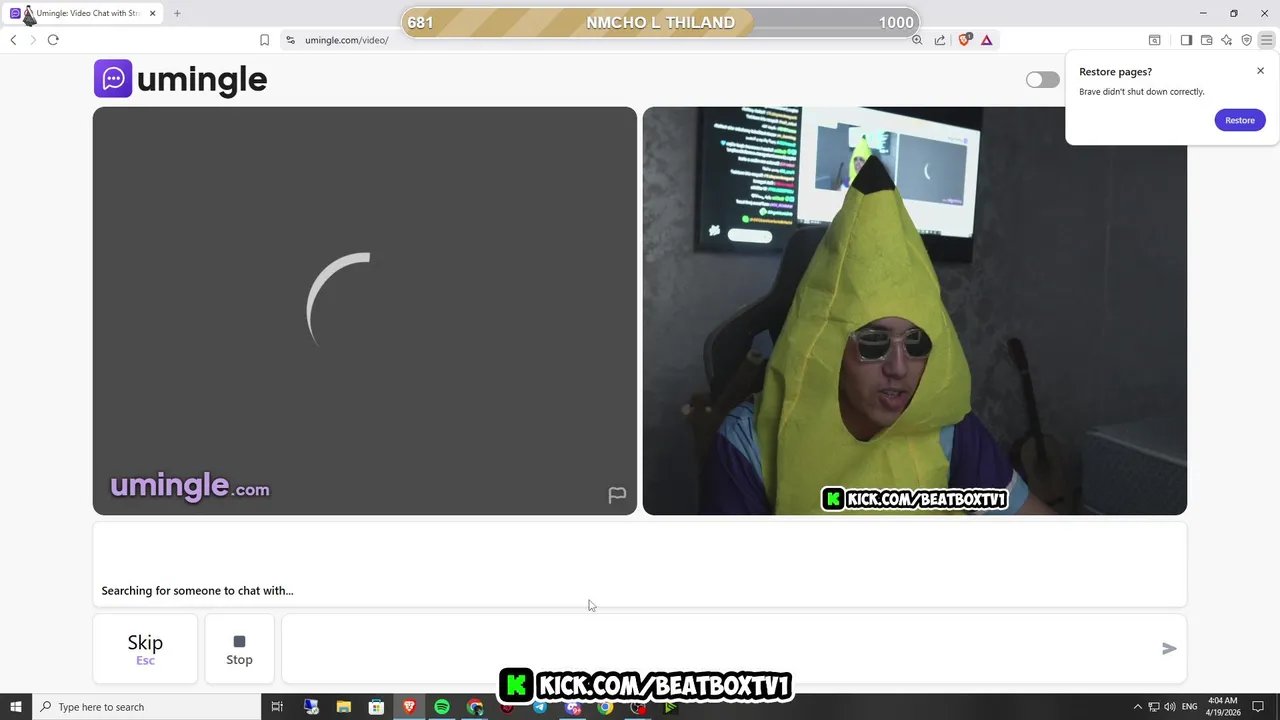Image resolution: width=1280 pixels, height=720 pixels.
Task: Click the local webcam video feed
Action: pos(915,311)
